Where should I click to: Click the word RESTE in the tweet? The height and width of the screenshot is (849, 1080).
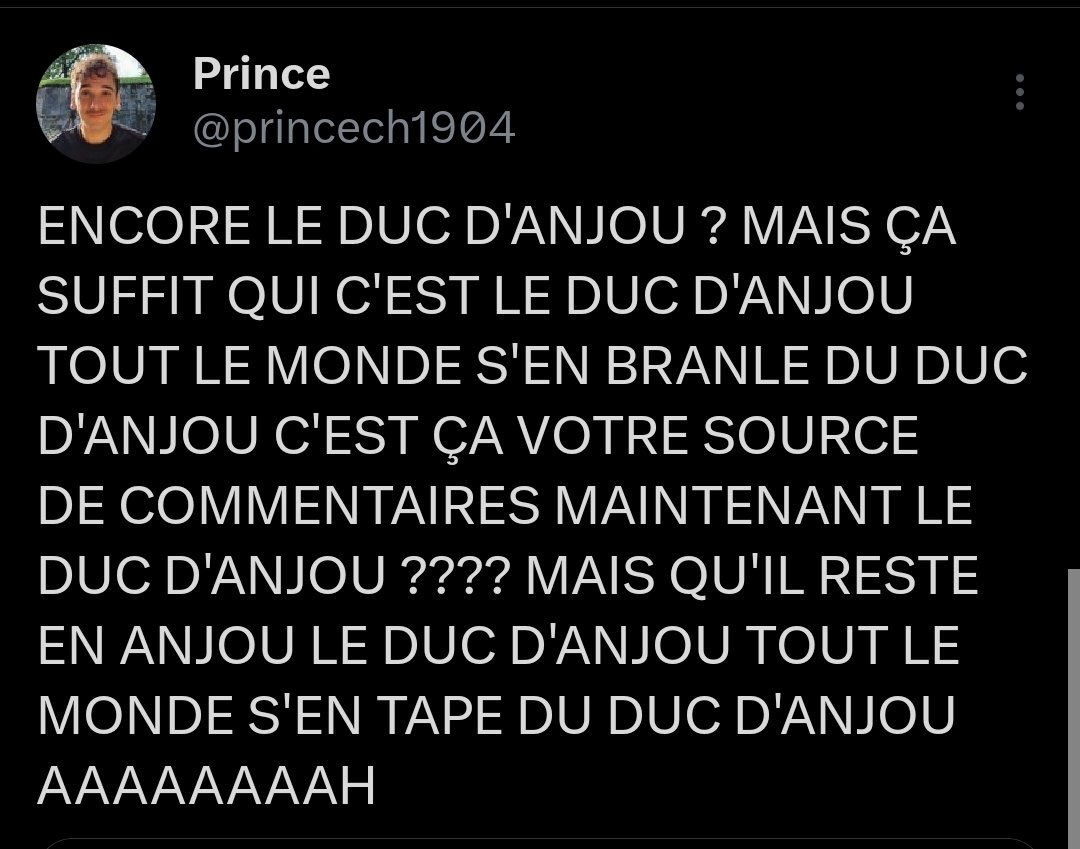pyautogui.click(x=898, y=576)
